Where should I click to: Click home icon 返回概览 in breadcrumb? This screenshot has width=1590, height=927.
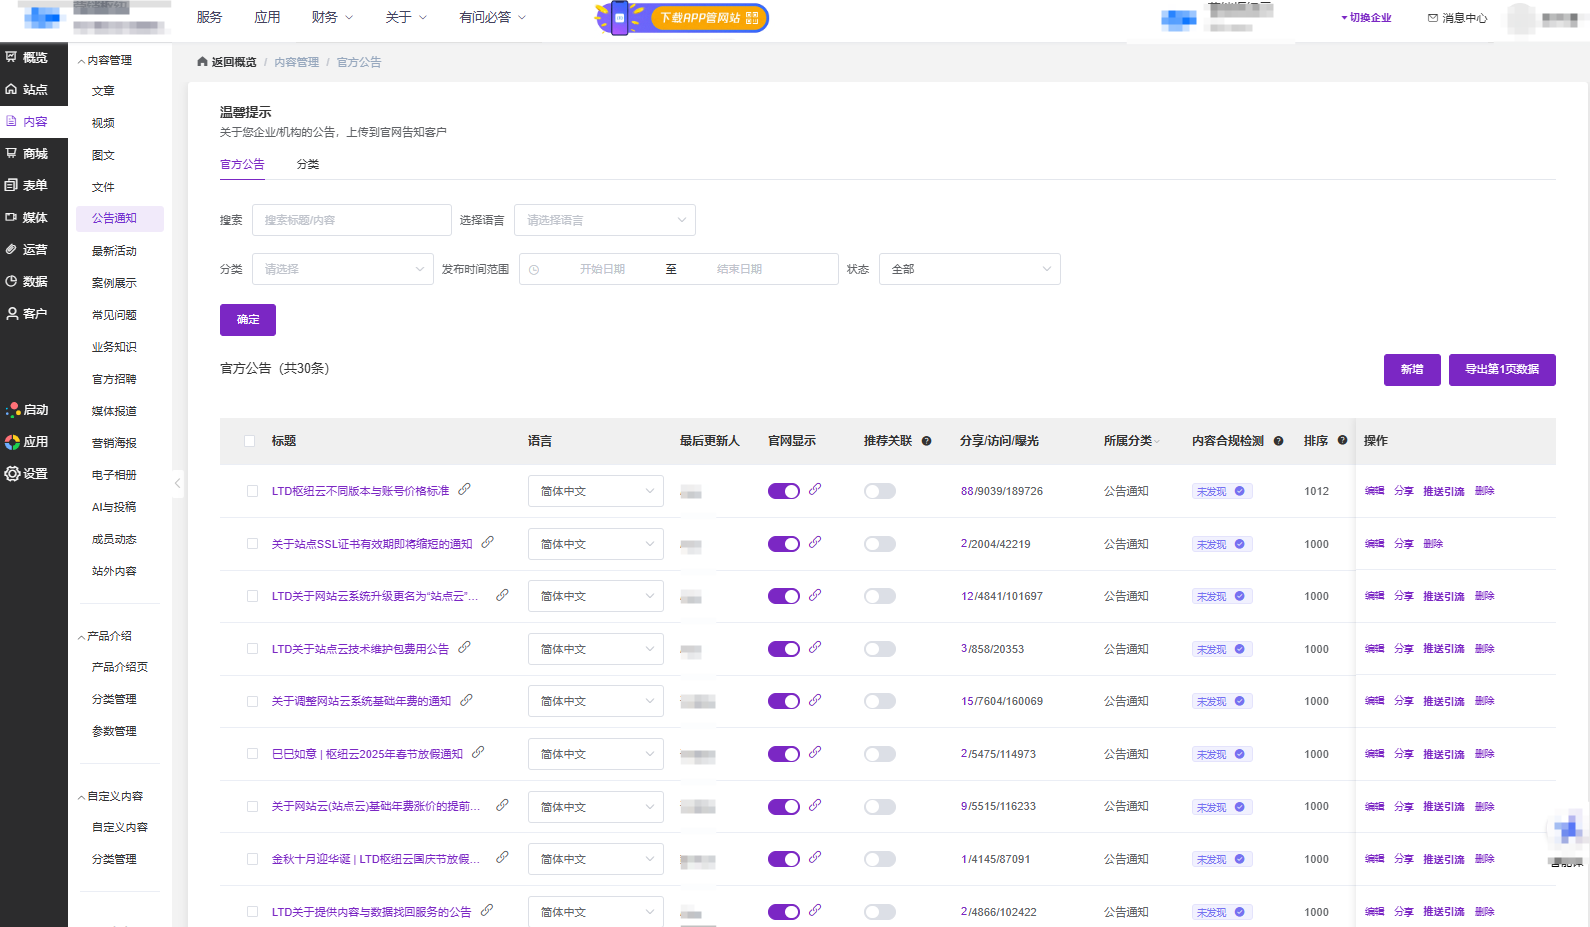point(203,62)
